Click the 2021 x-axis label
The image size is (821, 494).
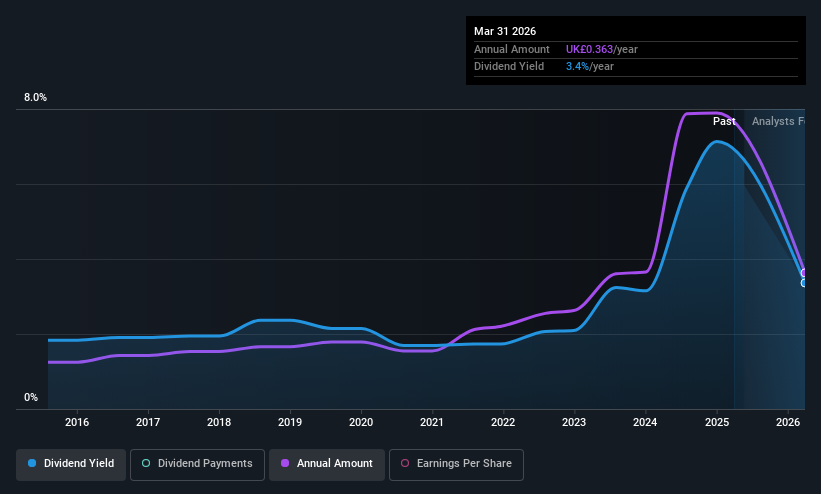click(x=432, y=422)
